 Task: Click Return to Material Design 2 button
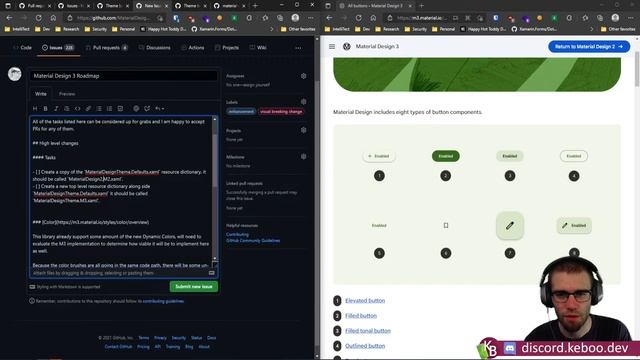pyautogui.click(x=589, y=47)
